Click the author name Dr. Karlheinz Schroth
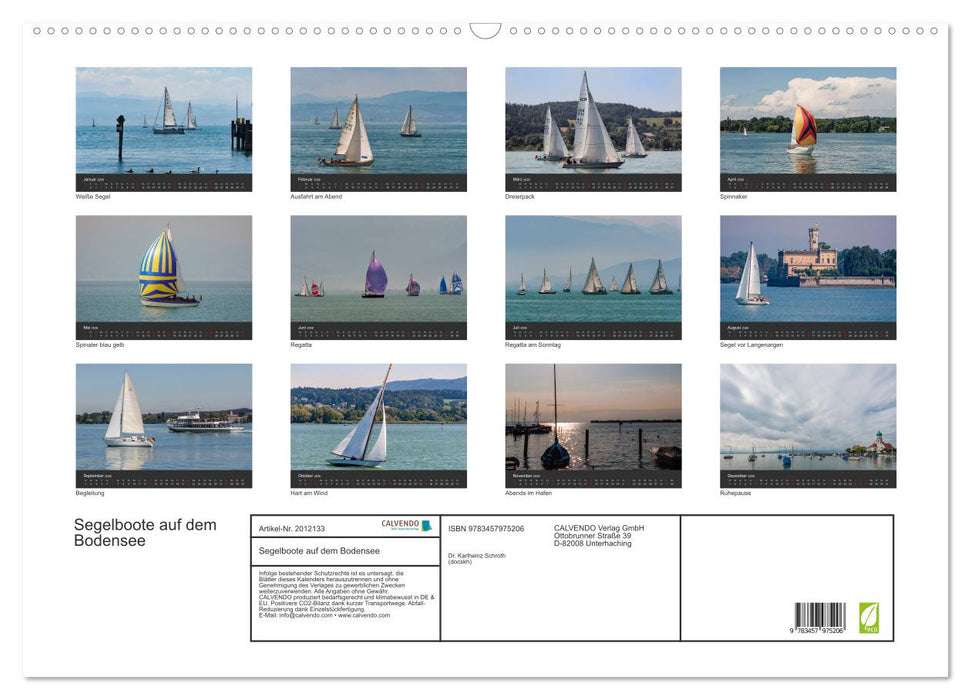This screenshot has height=700, width=971. coord(477,556)
